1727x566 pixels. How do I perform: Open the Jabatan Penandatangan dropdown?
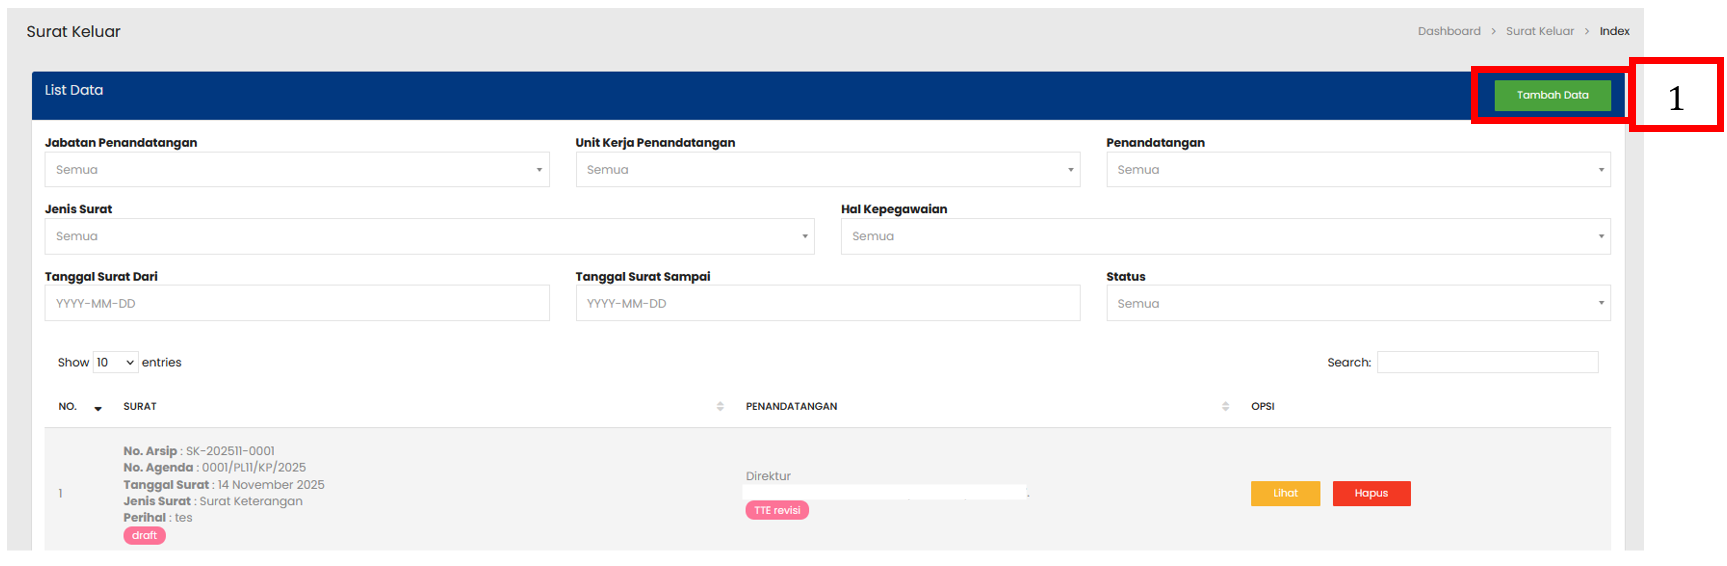(296, 170)
